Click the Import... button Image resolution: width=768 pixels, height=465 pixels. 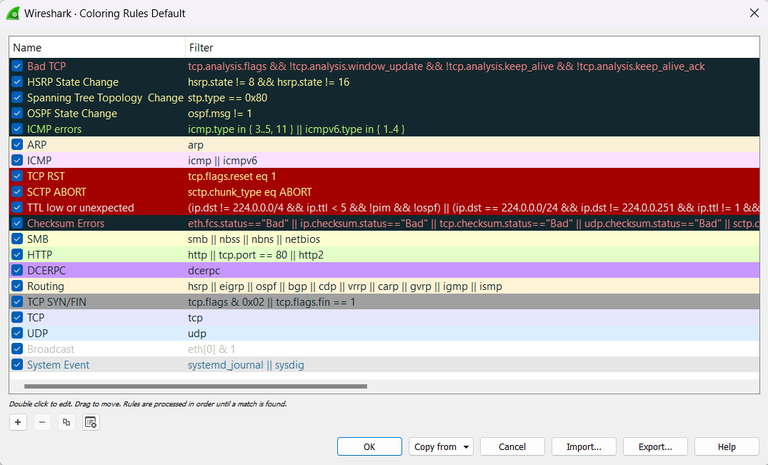pos(584,446)
